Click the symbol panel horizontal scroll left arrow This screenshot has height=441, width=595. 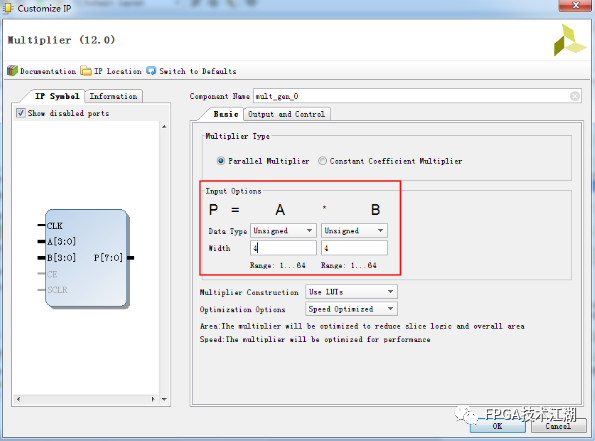coord(18,399)
